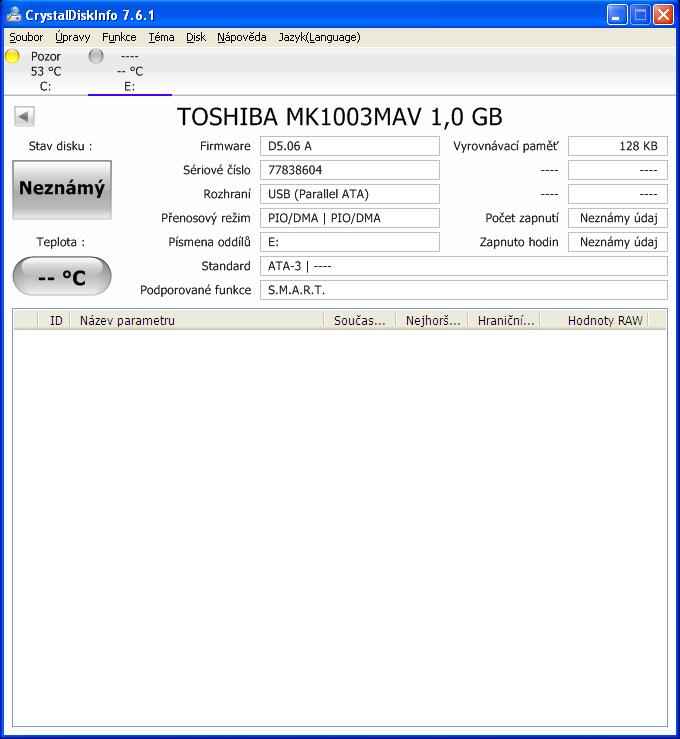Click the Teplota label
Viewport: 680px width, 739px height.
pos(61,242)
